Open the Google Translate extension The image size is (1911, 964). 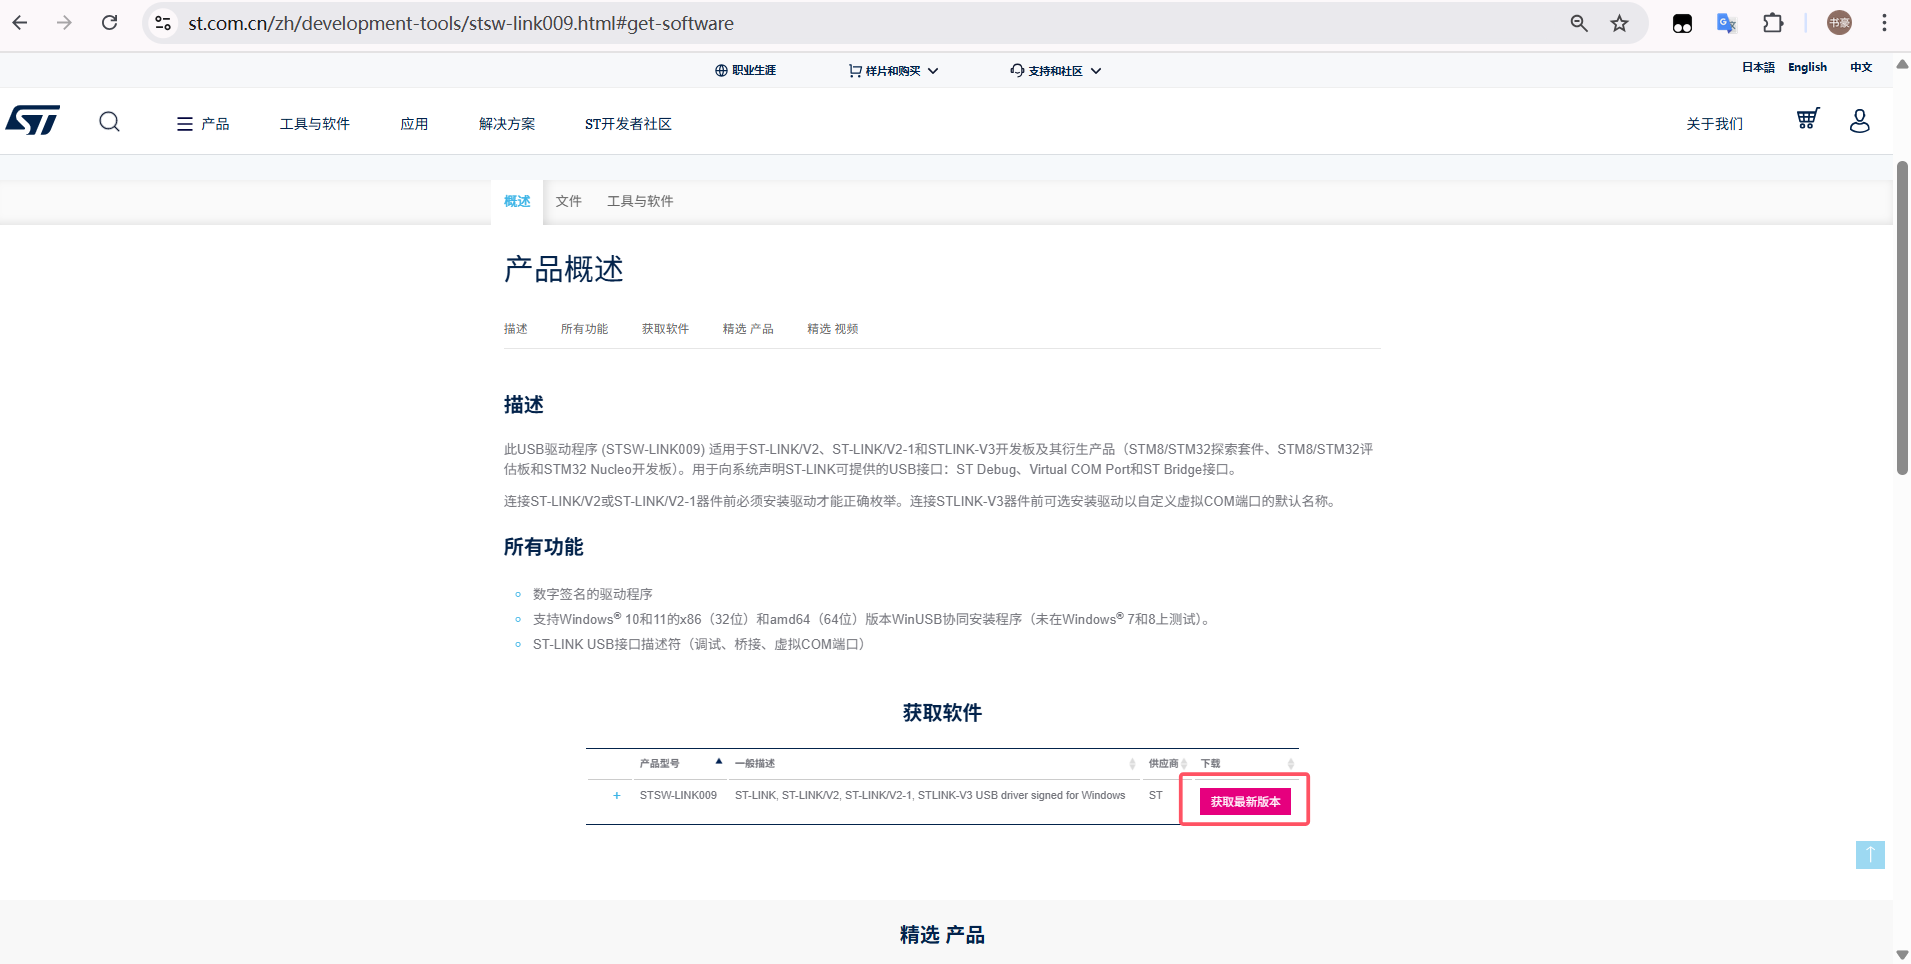coord(1727,23)
